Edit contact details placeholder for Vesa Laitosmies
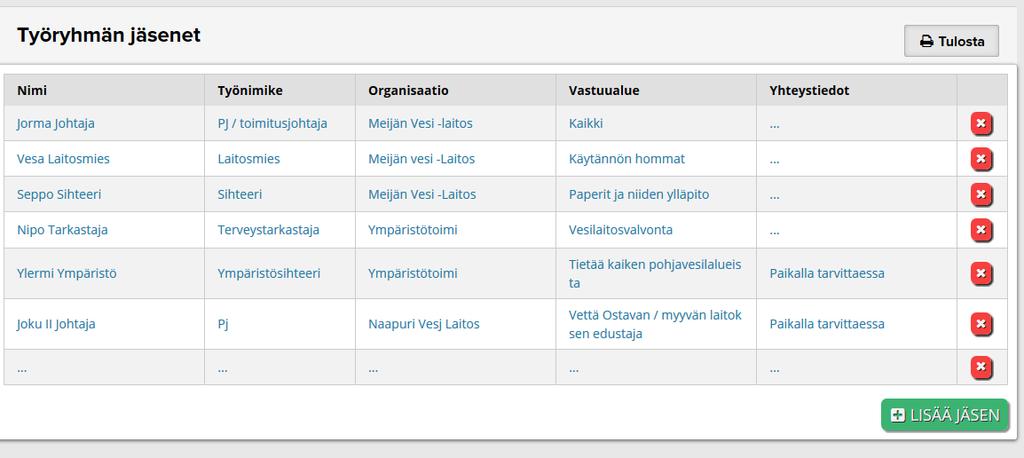 pos(775,159)
